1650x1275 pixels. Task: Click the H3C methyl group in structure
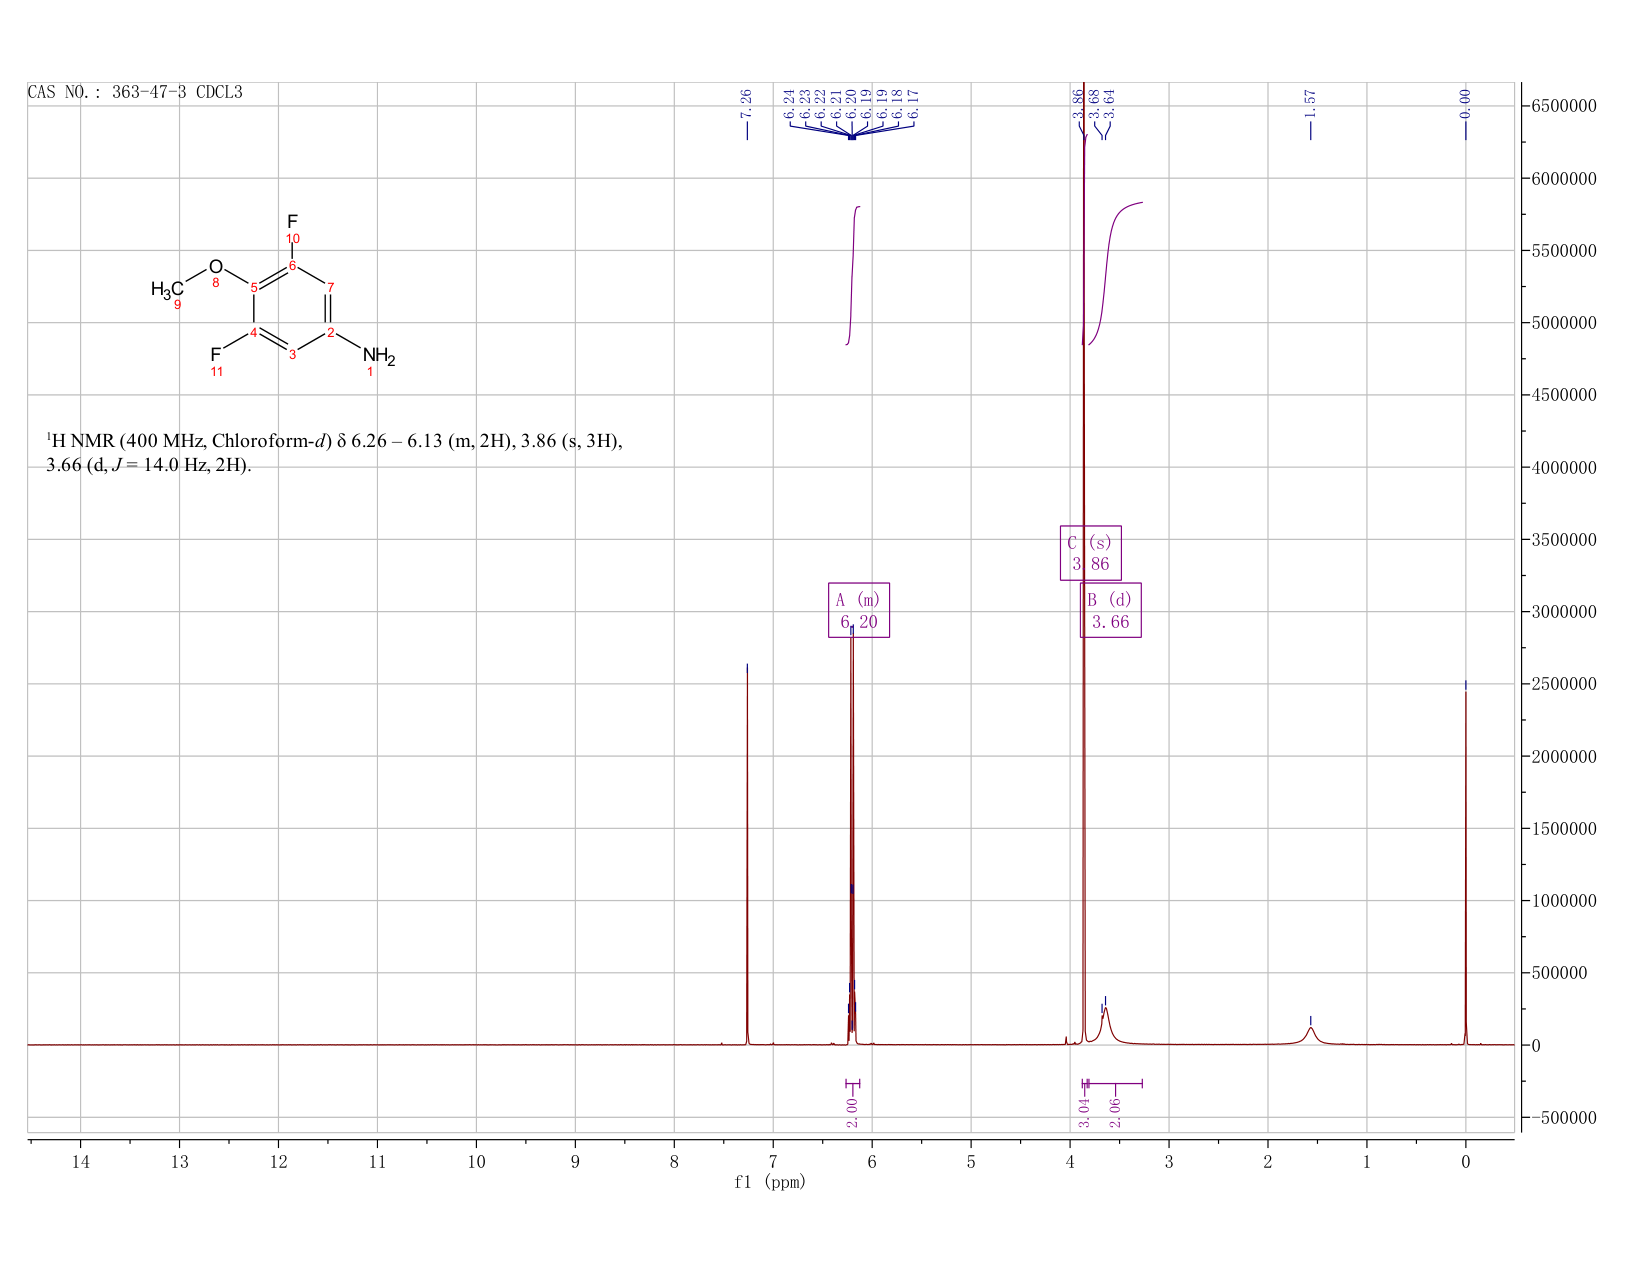pyautogui.click(x=167, y=290)
